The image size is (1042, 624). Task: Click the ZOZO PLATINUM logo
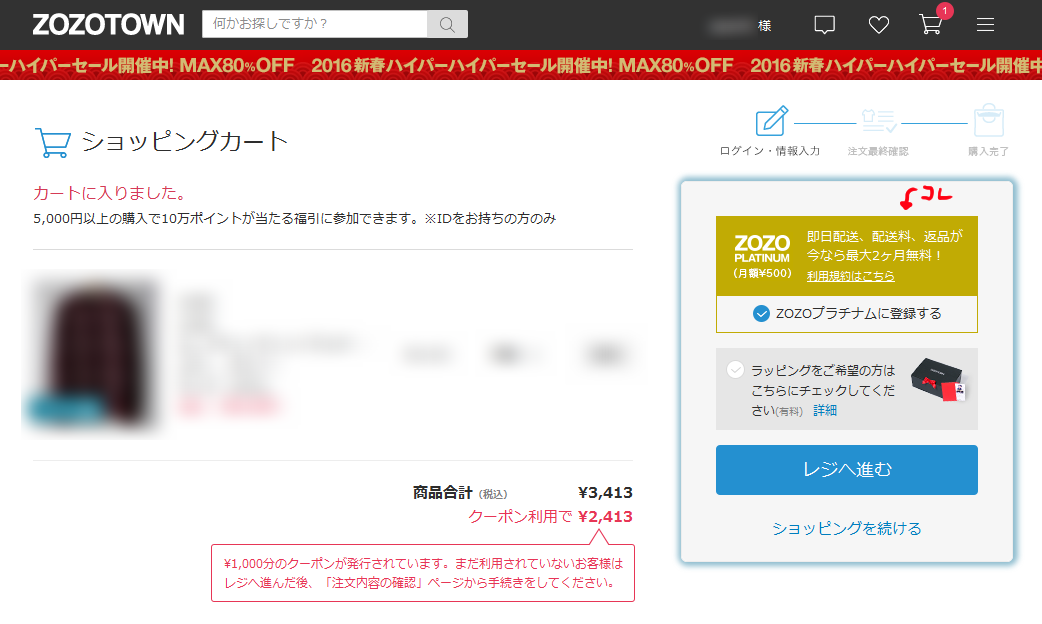tap(762, 250)
